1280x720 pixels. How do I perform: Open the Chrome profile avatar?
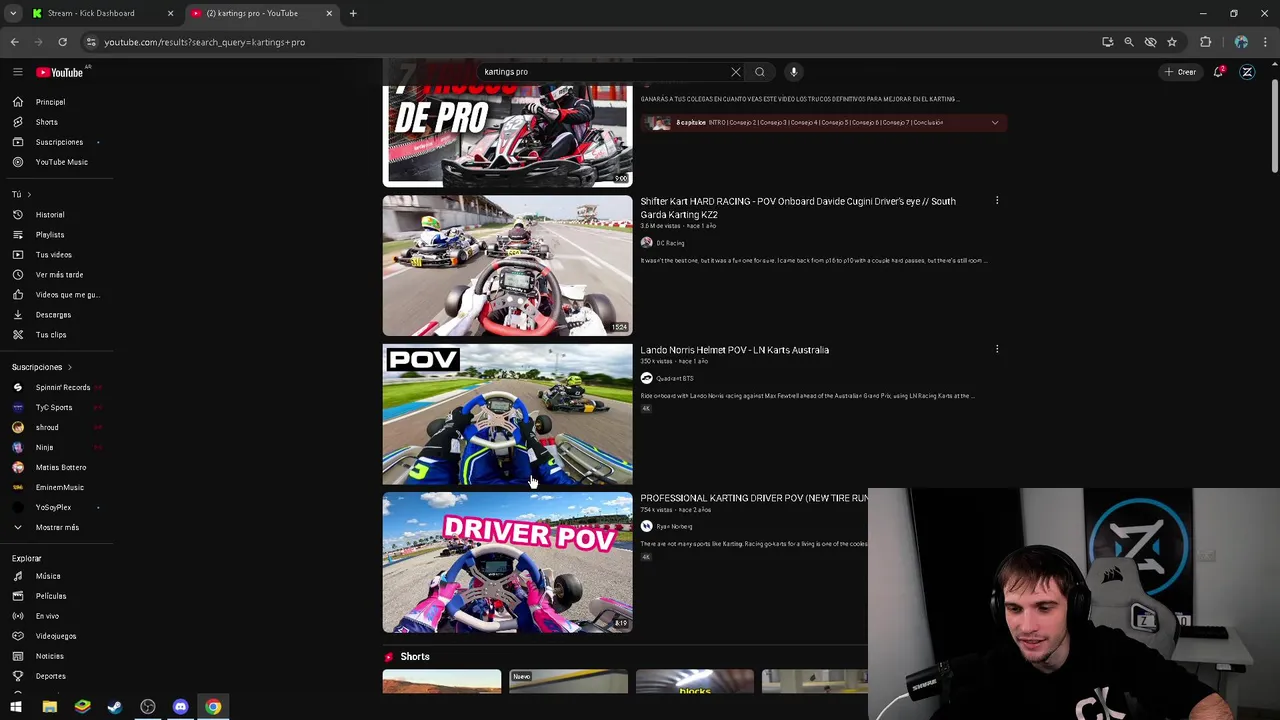pos(1241,42)
